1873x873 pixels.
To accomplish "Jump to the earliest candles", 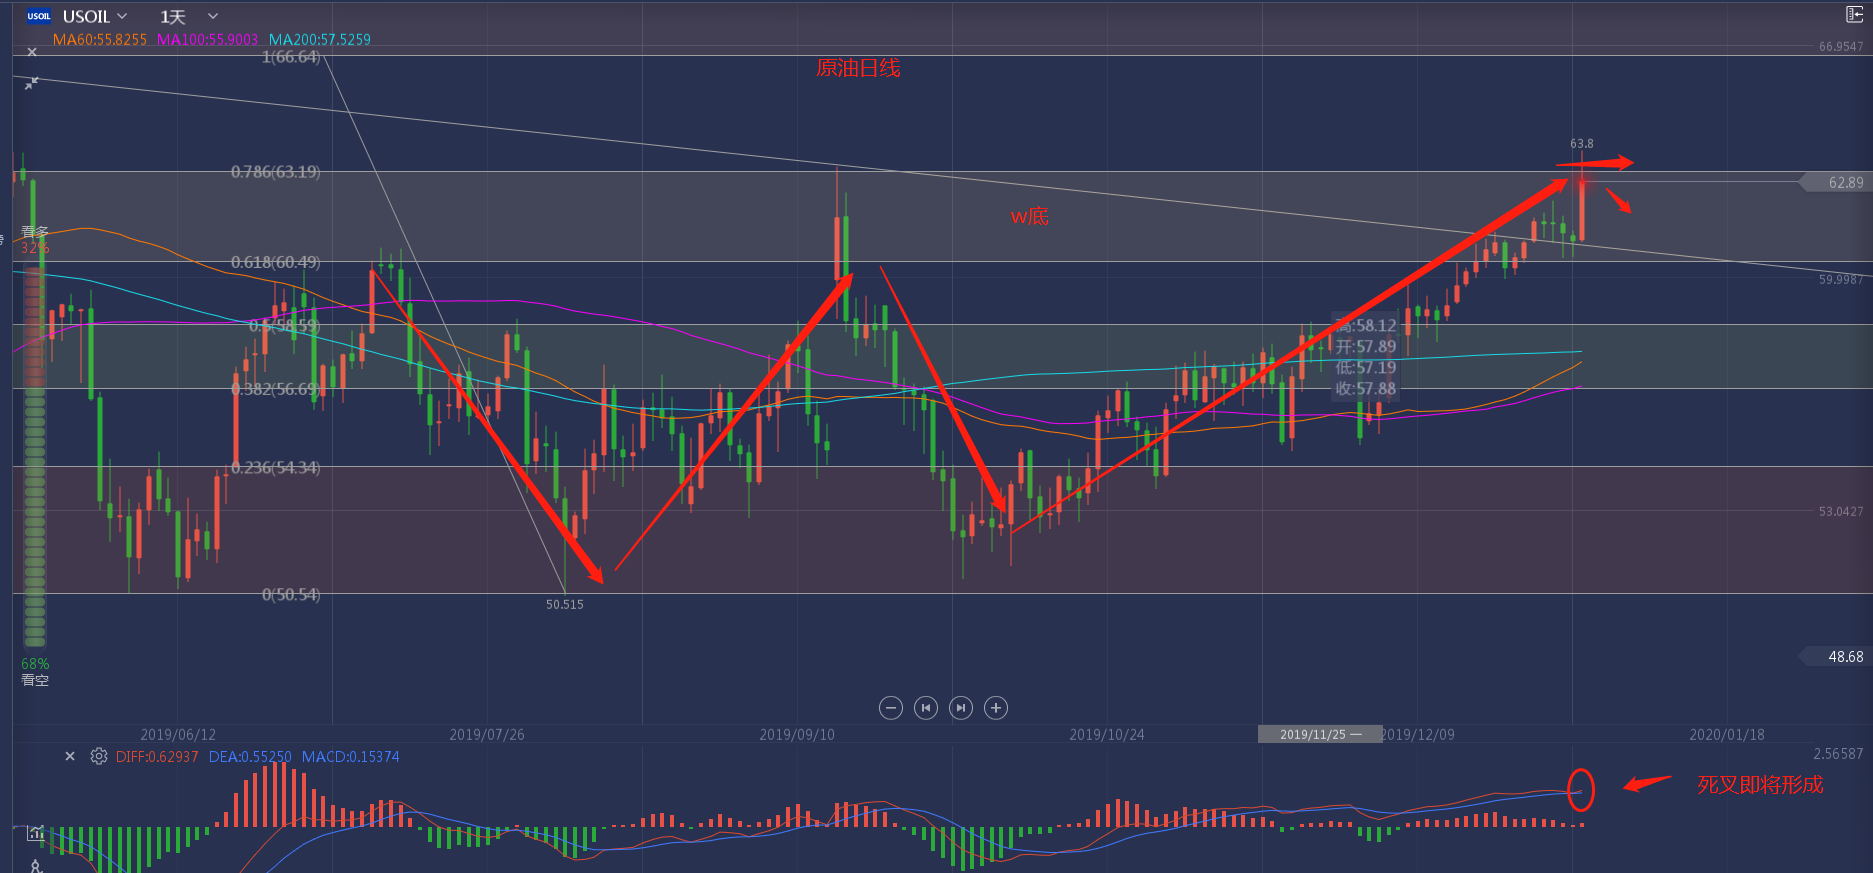I will [926, 708].
